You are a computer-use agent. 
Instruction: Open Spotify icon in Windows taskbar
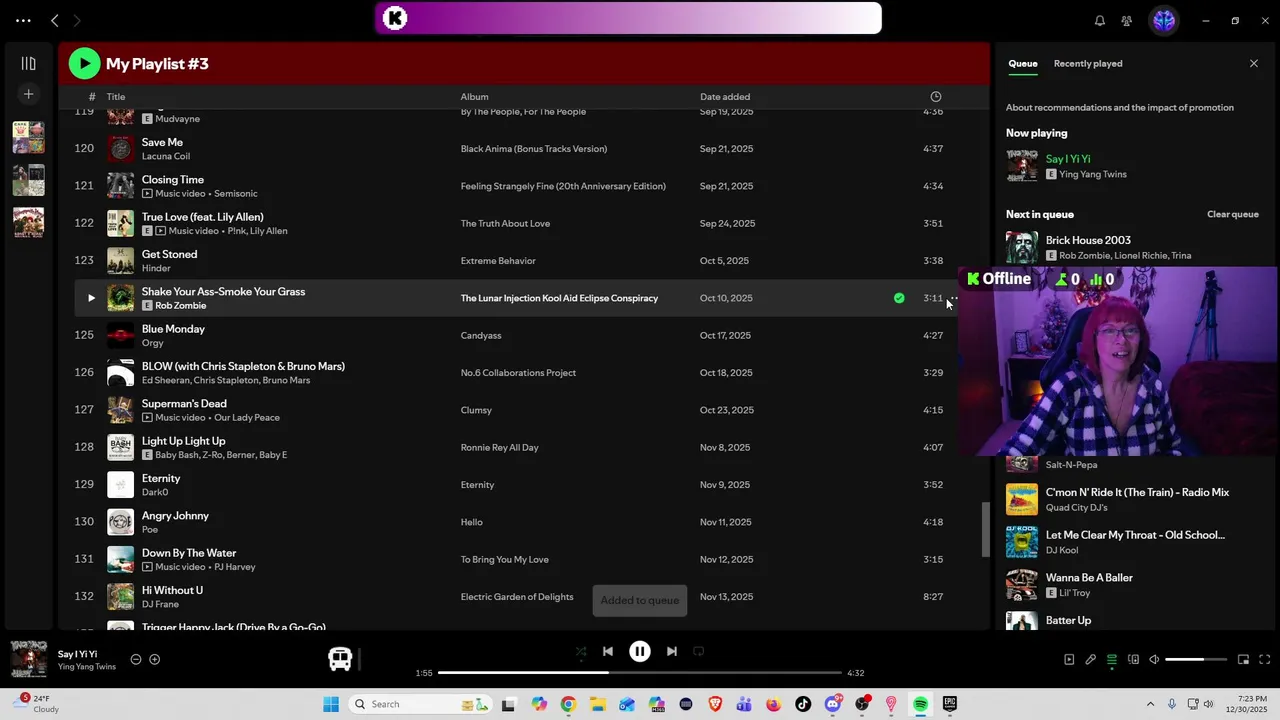[920, 704]
